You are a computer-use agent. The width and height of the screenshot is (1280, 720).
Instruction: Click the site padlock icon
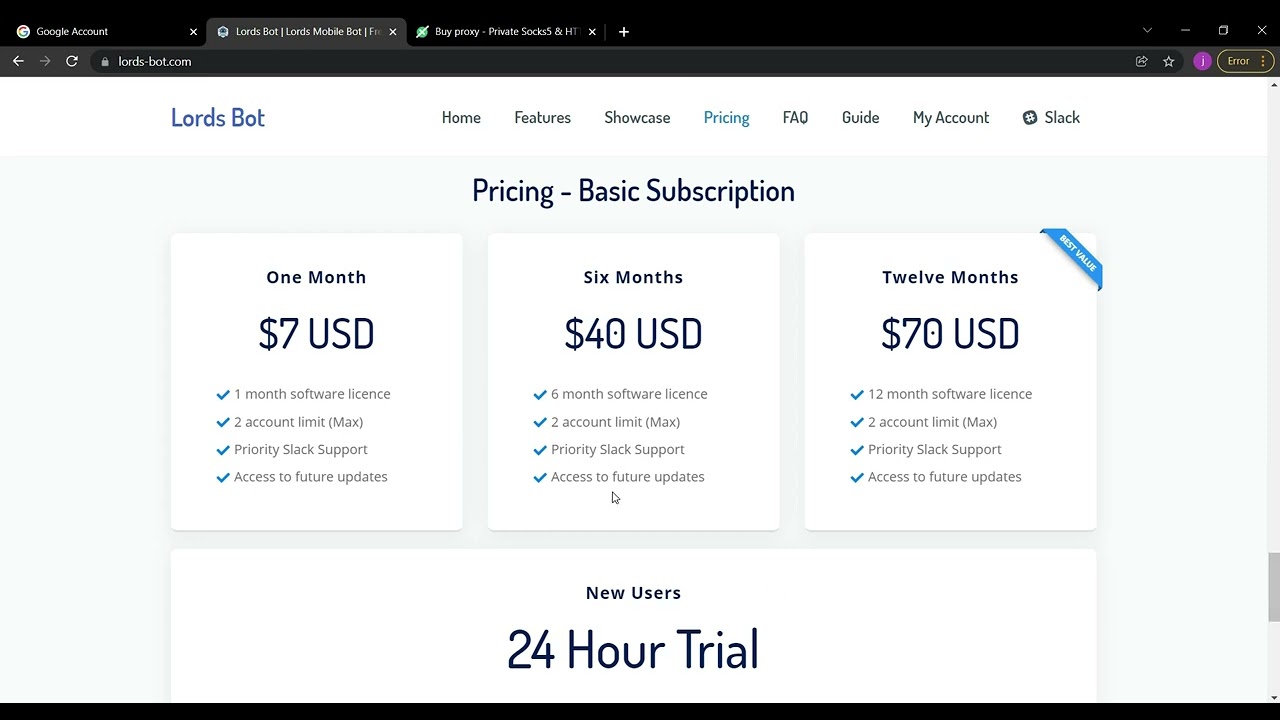point(105,61)
